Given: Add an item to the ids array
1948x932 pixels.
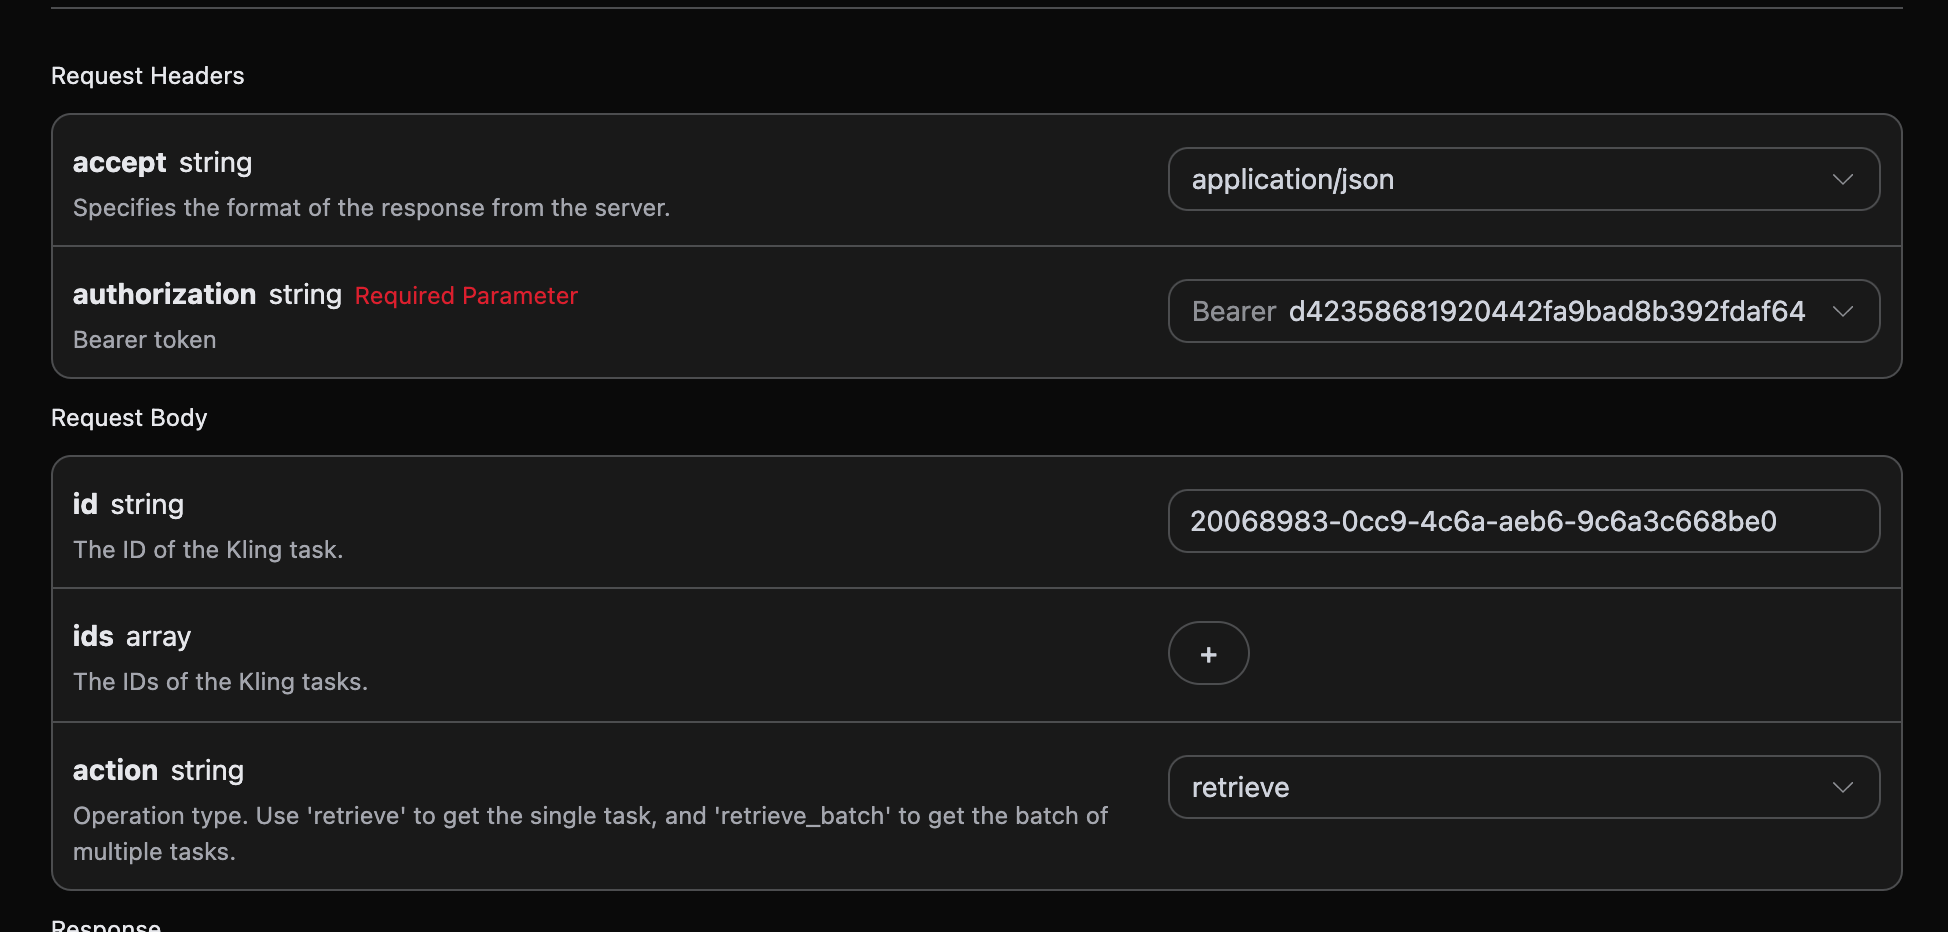Looking at the screenshot, I should pos(1208,654).
